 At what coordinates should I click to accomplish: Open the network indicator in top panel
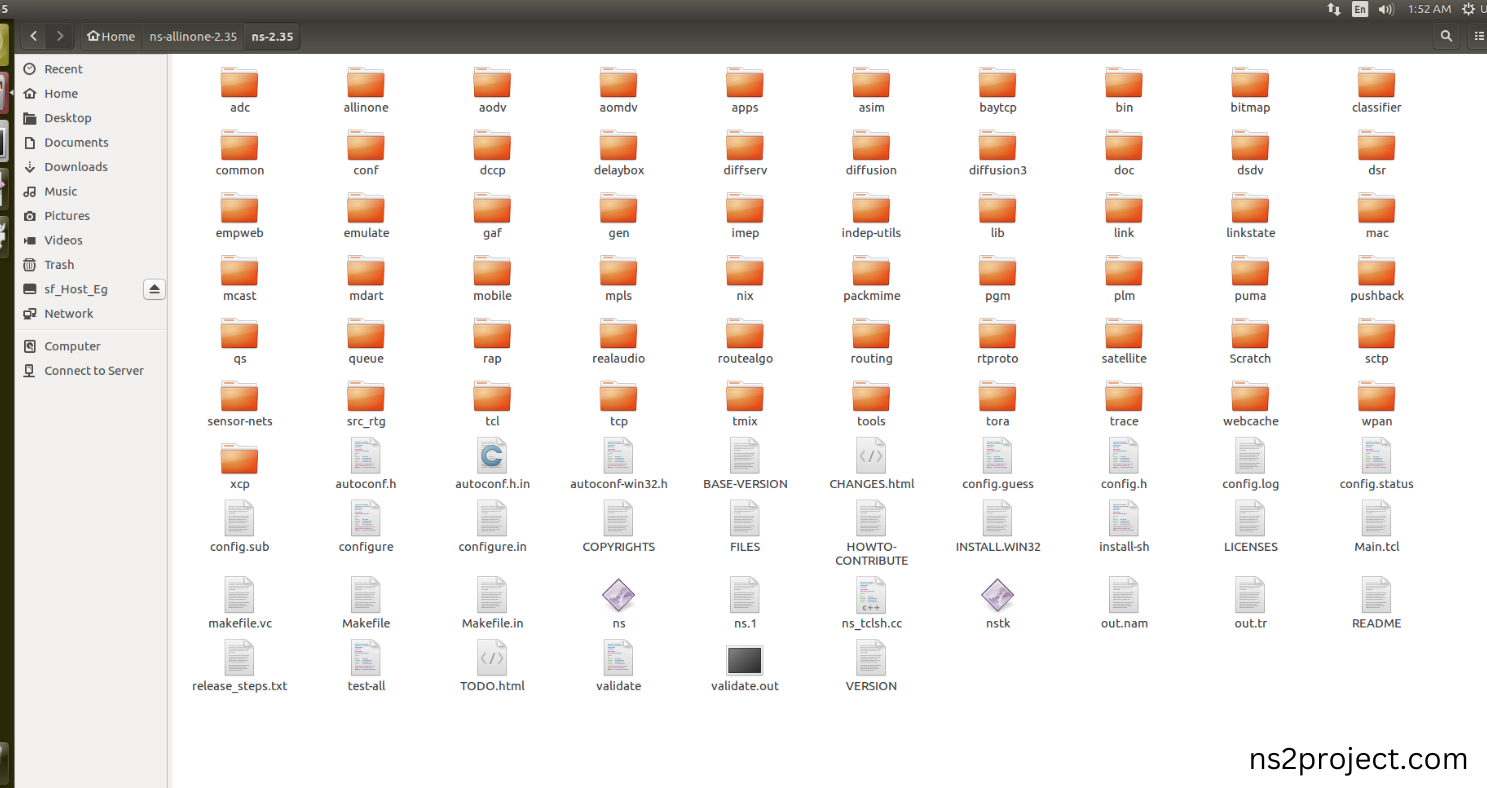[1334, 9]
